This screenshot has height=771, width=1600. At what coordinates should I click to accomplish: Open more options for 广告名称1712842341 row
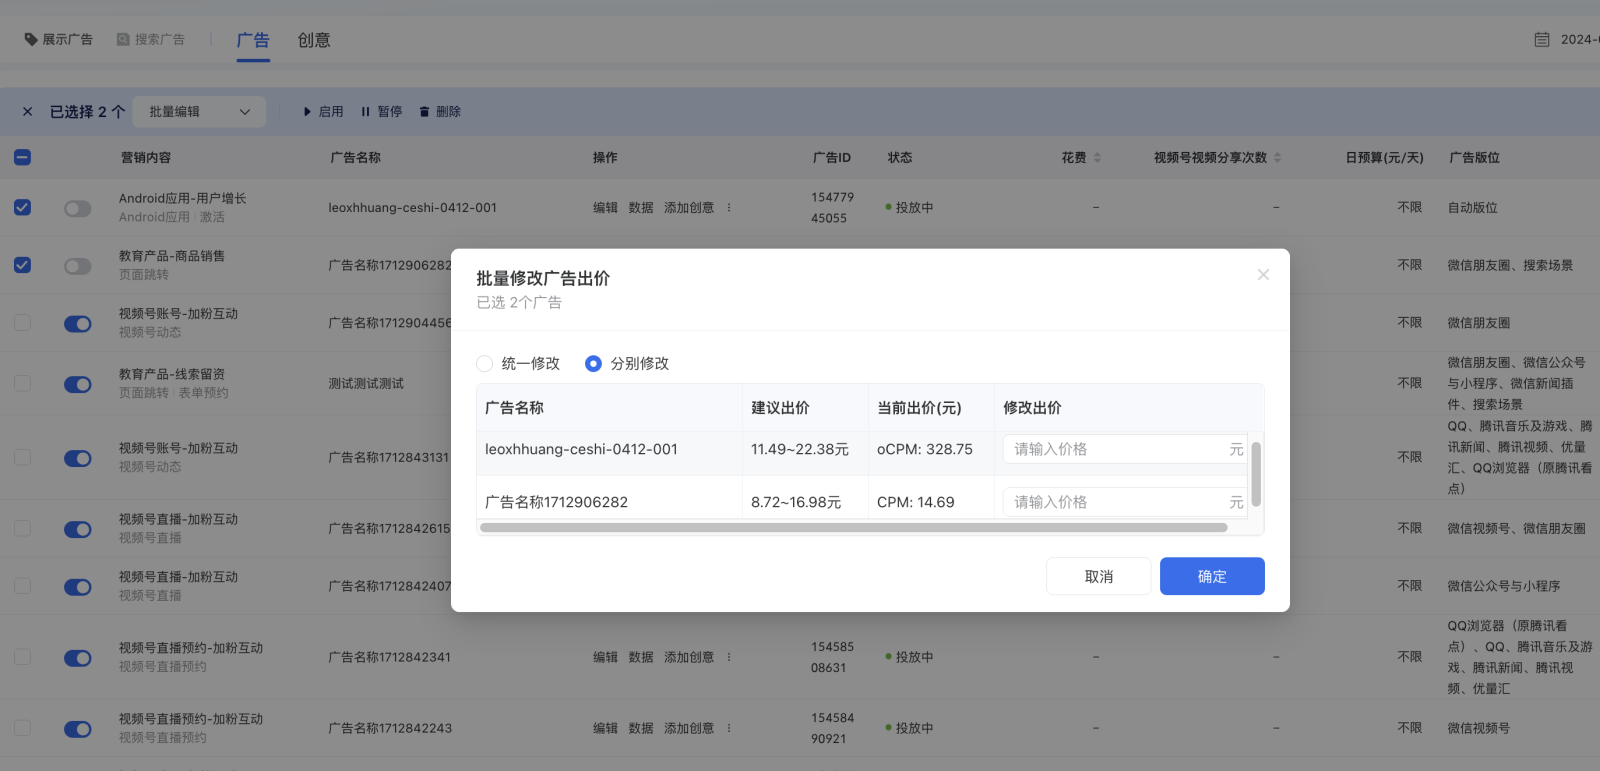pos(729,657)
